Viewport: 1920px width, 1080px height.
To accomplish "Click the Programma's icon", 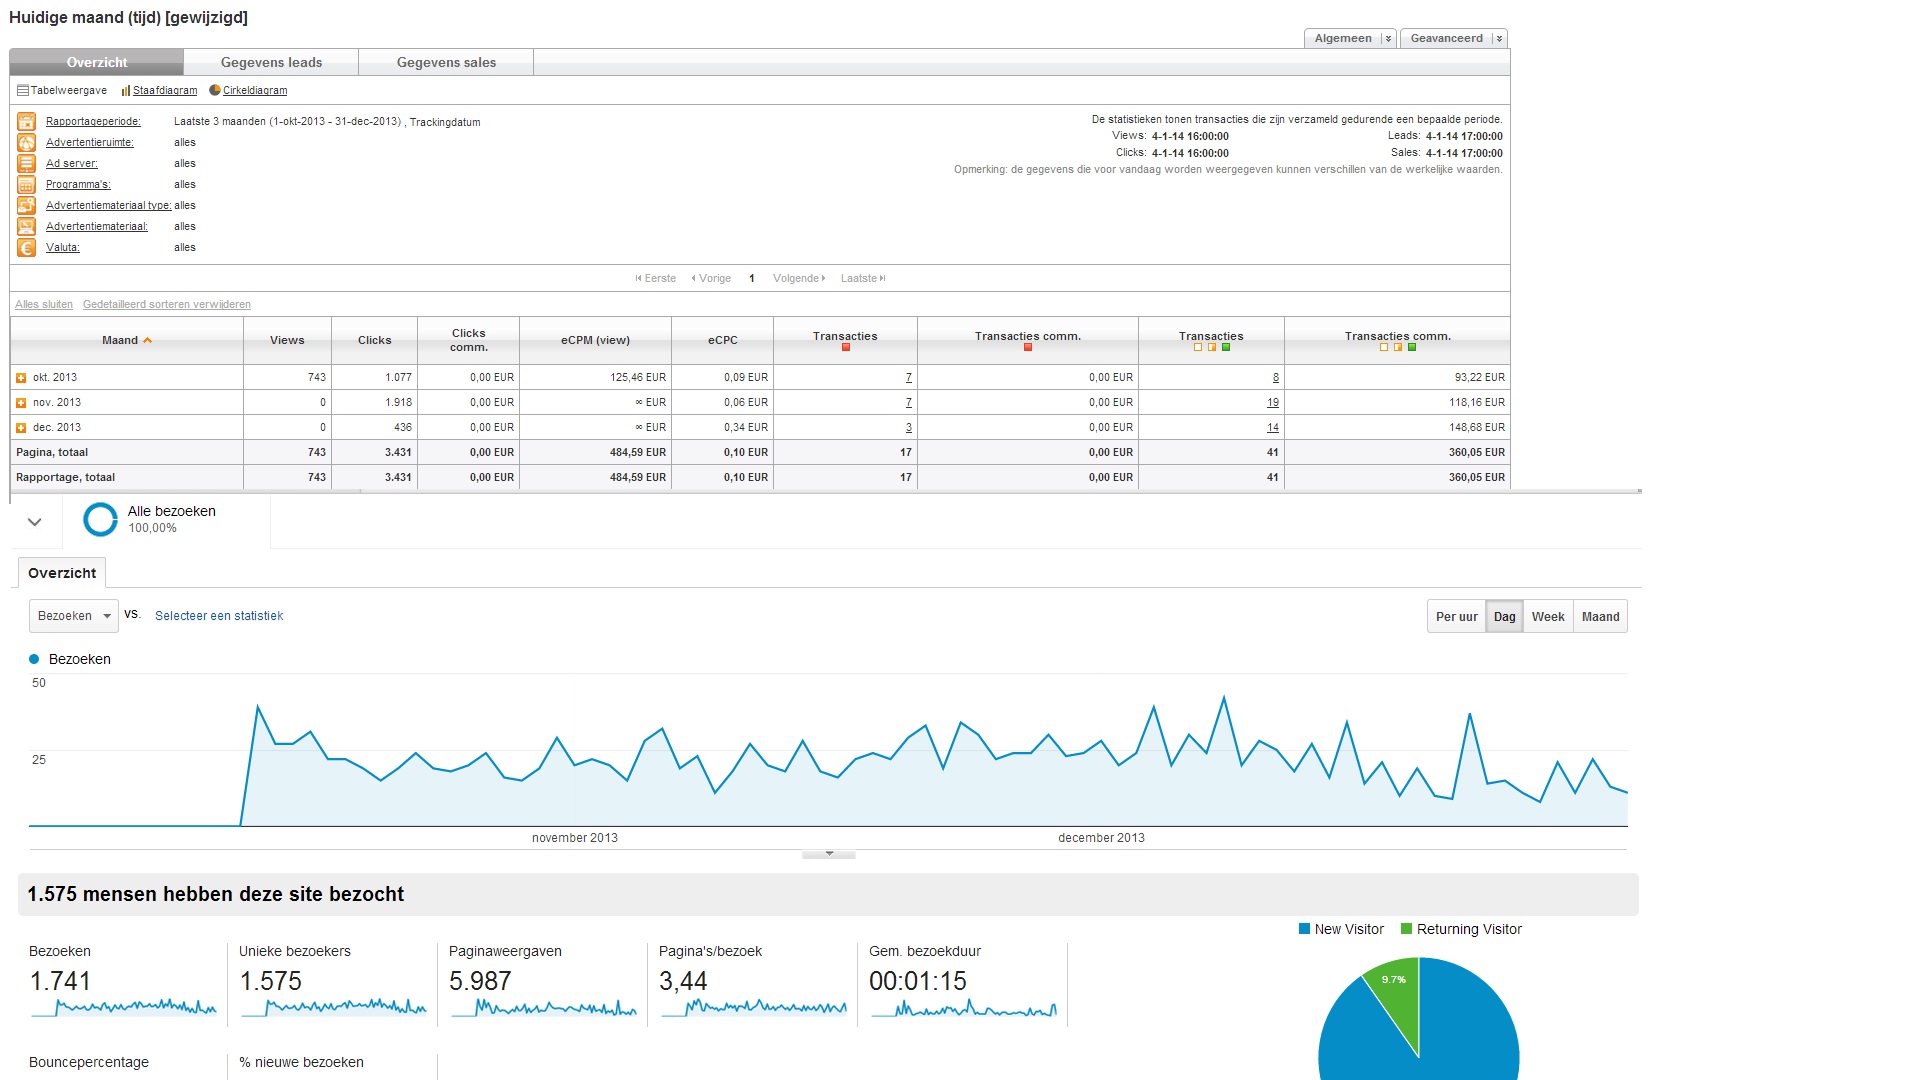I will tap(27, 184).
